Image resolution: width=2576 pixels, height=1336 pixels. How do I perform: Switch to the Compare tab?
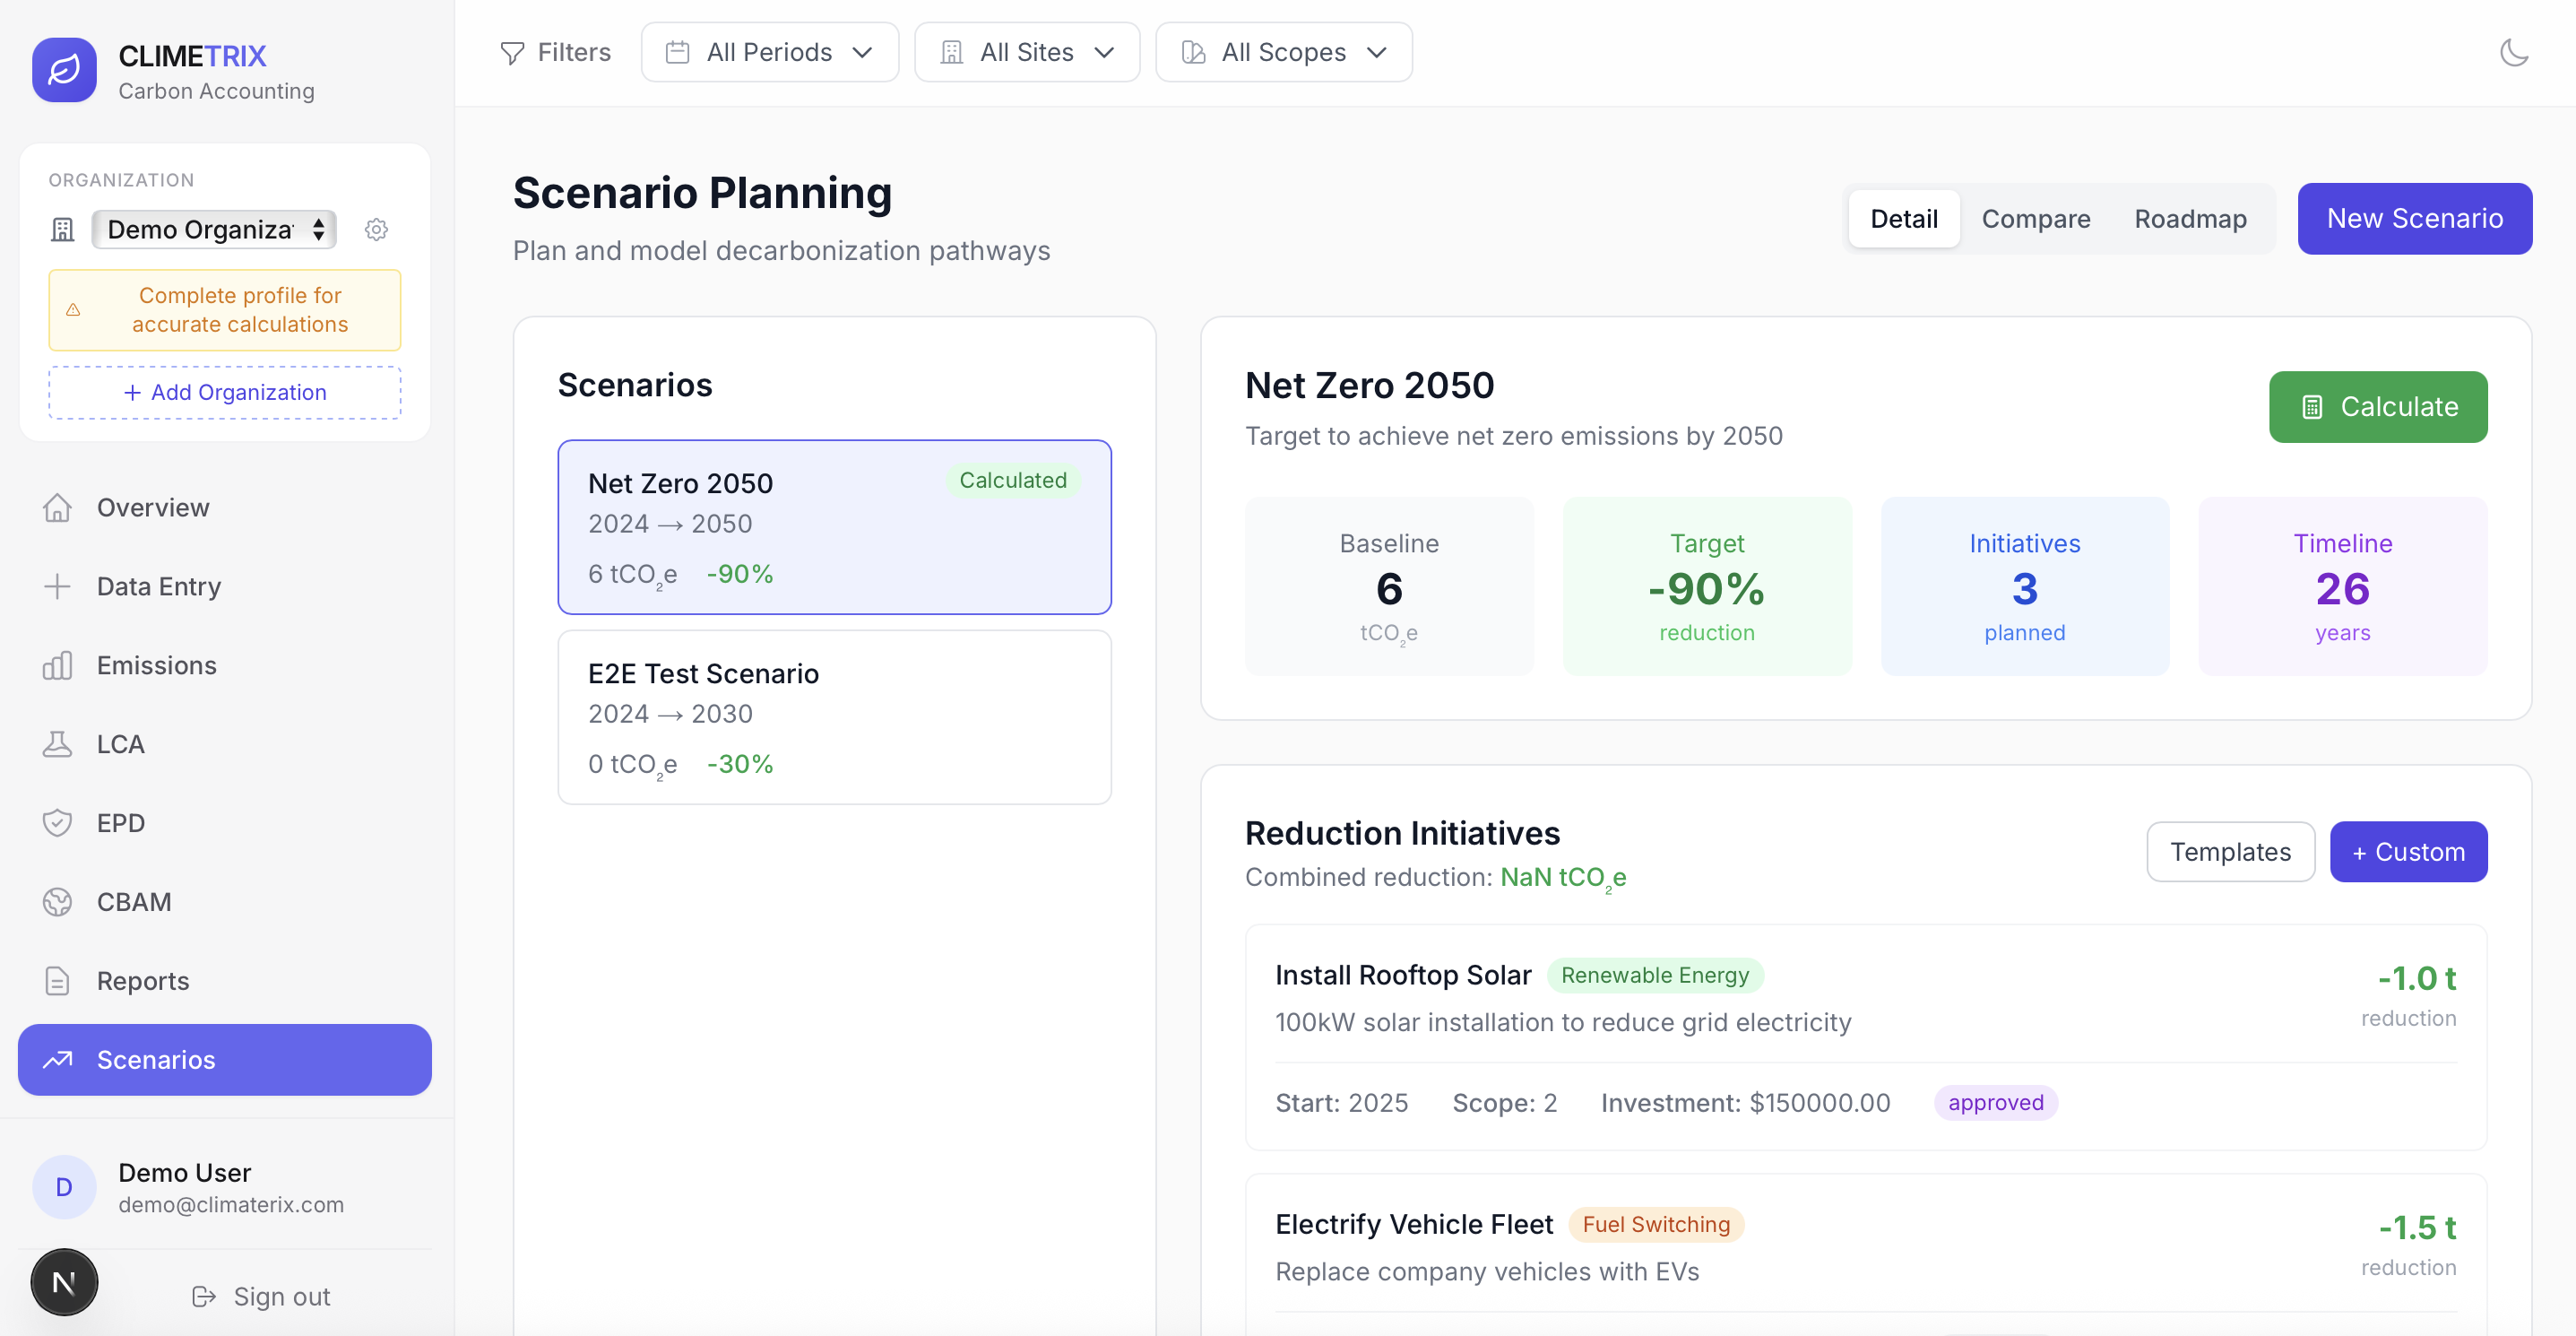point(2035,218)
